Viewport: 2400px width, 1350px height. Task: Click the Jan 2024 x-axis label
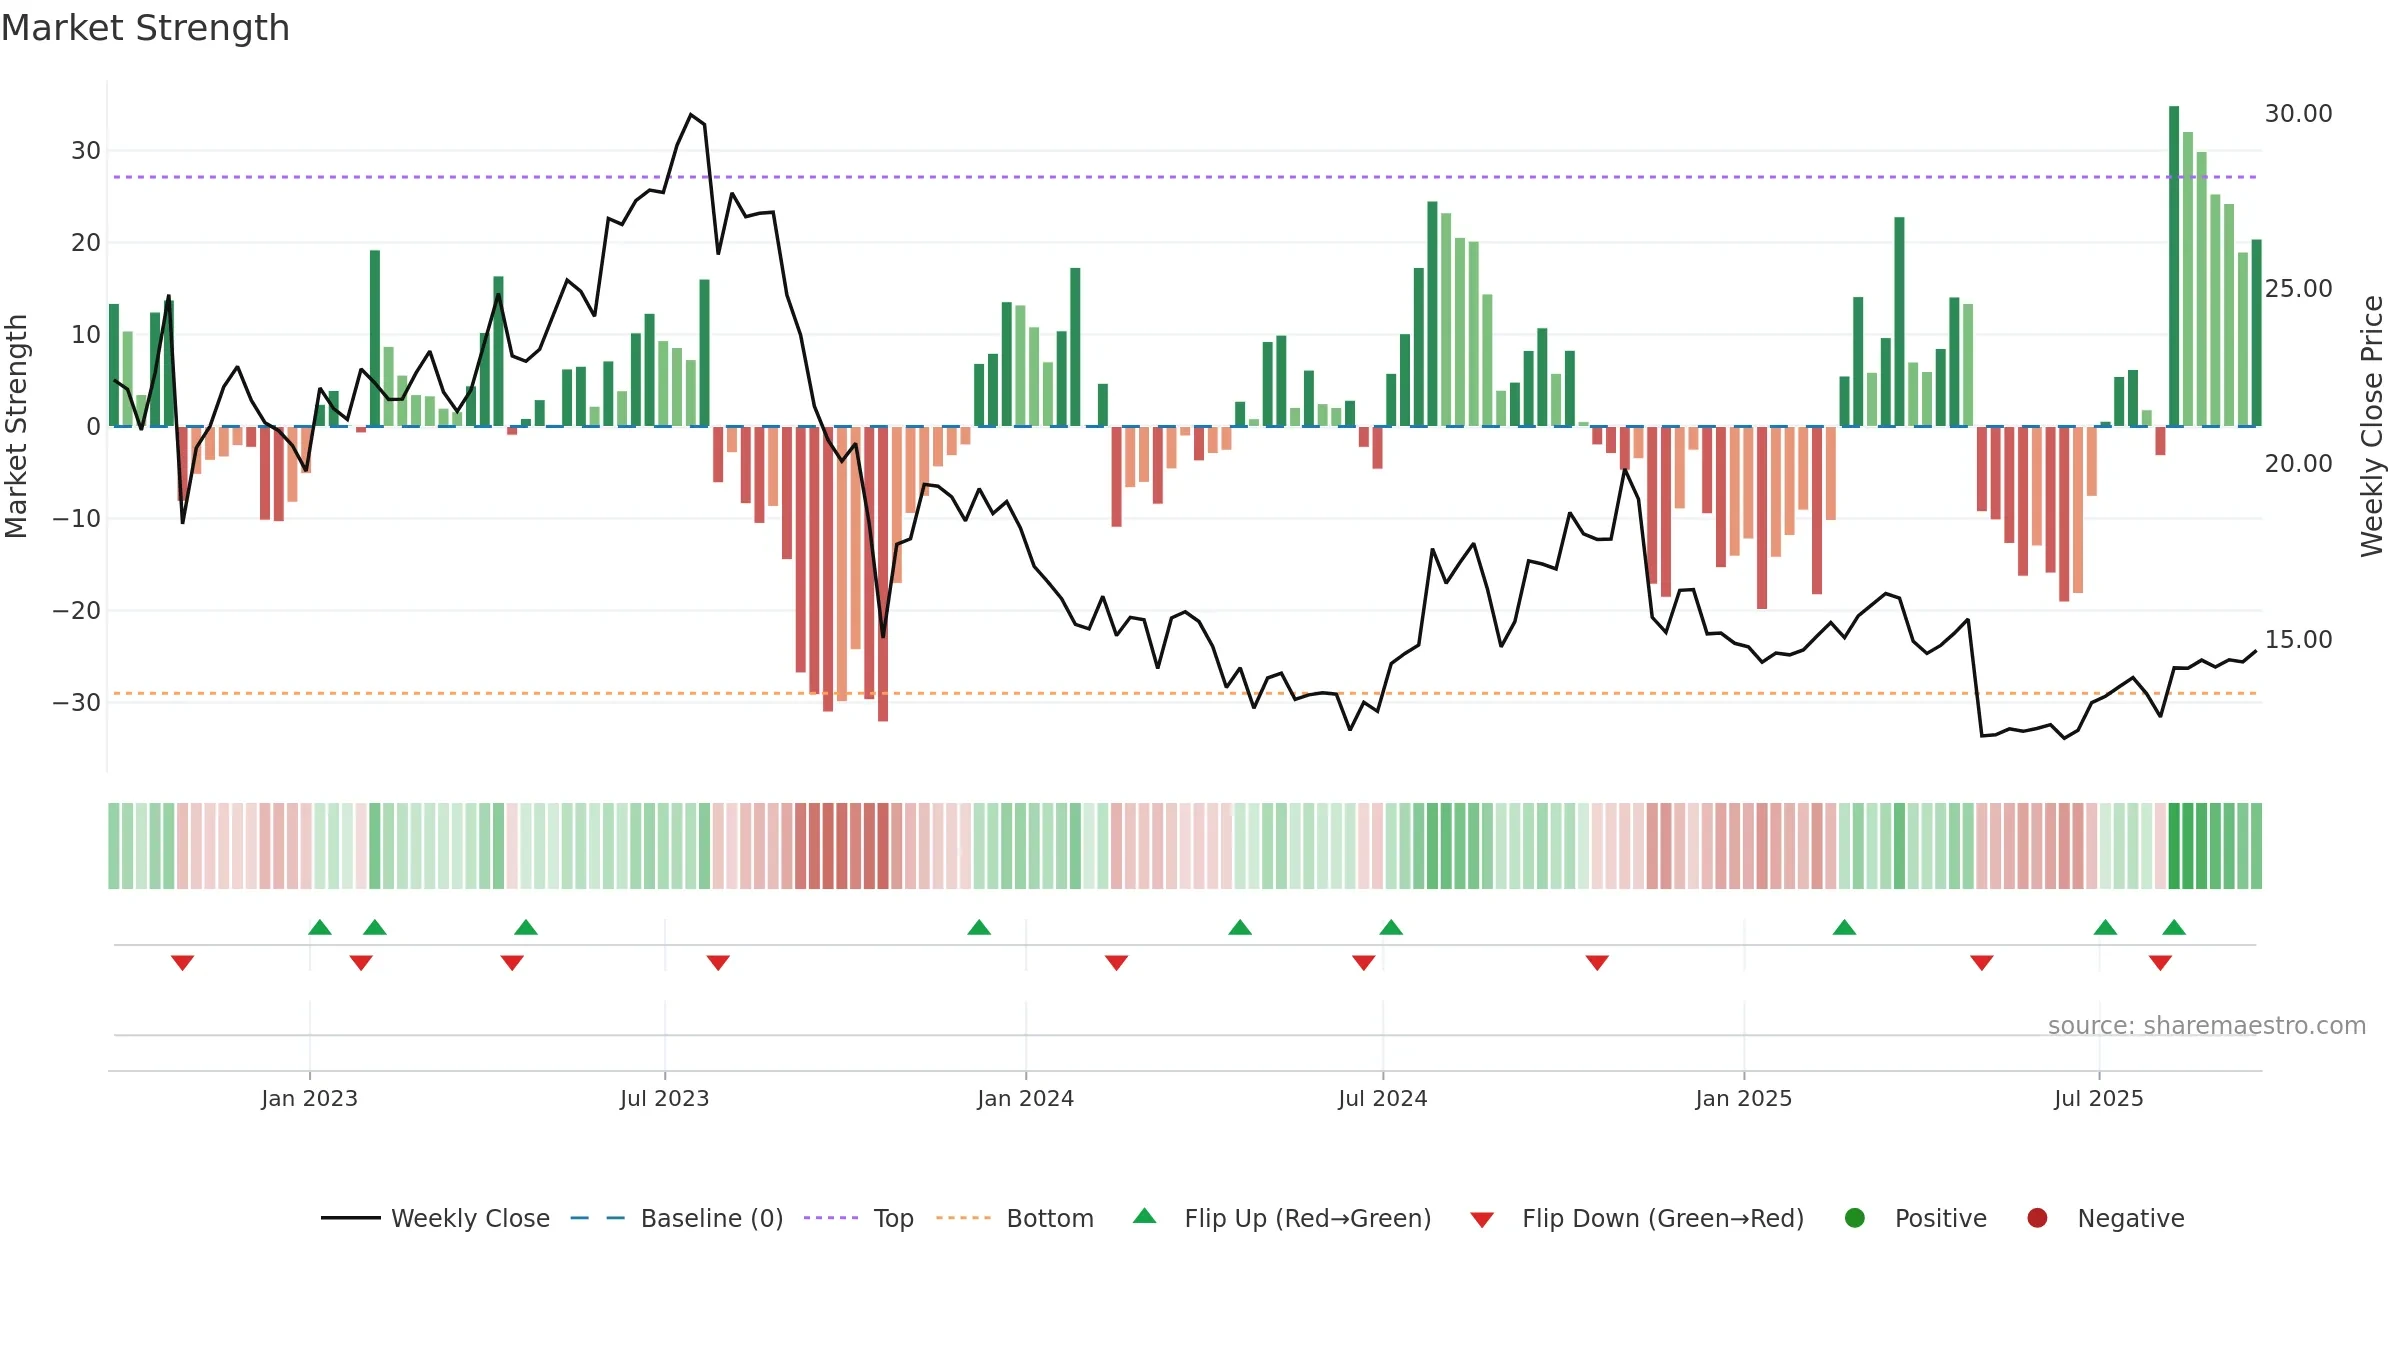pos(1025,1098)
